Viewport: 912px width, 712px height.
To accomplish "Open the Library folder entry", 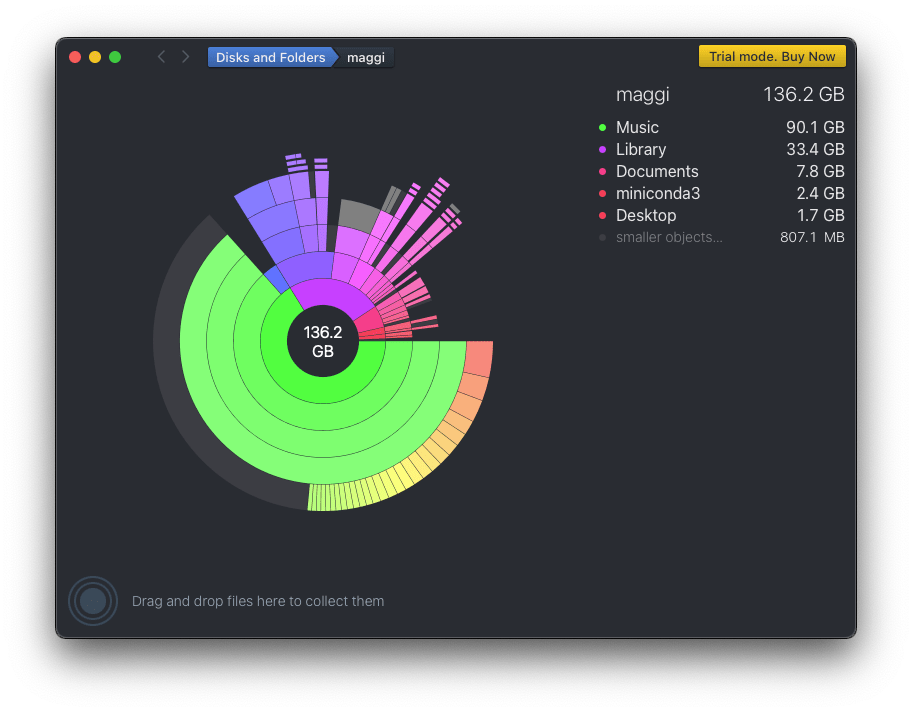I will tap(640, 150).
